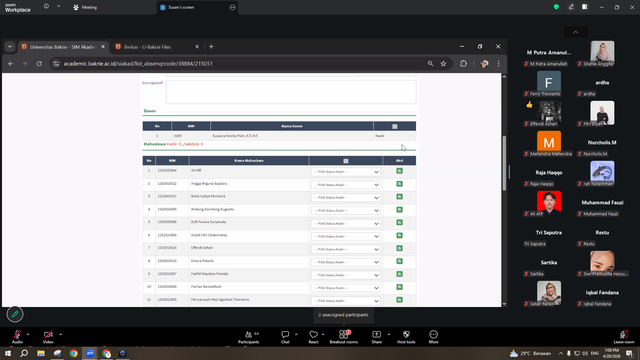Select the Berkas U-Bakrie Files browser tab
The image size is (640, 360).
157,47
